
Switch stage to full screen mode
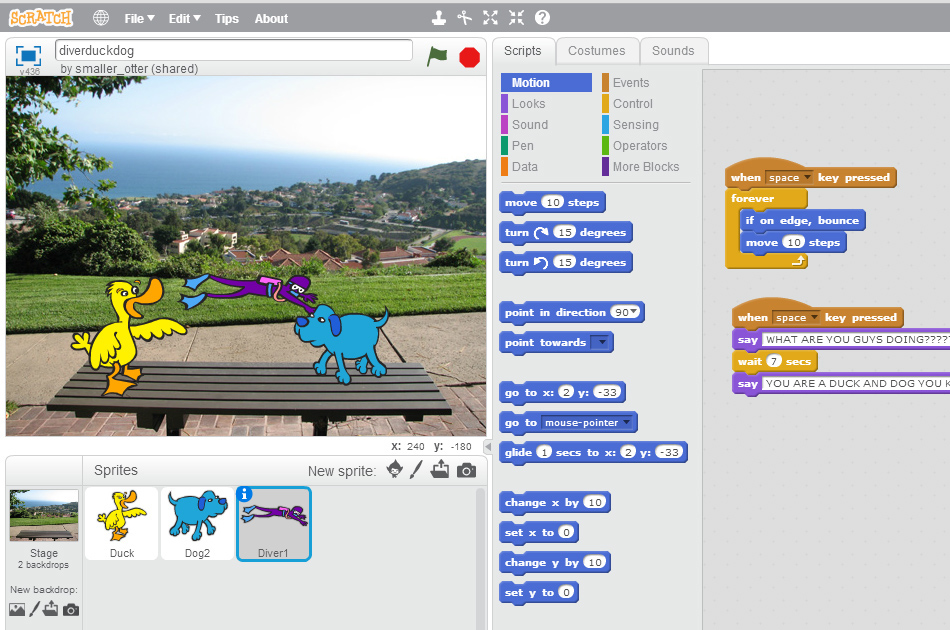[x=28, y=55]
